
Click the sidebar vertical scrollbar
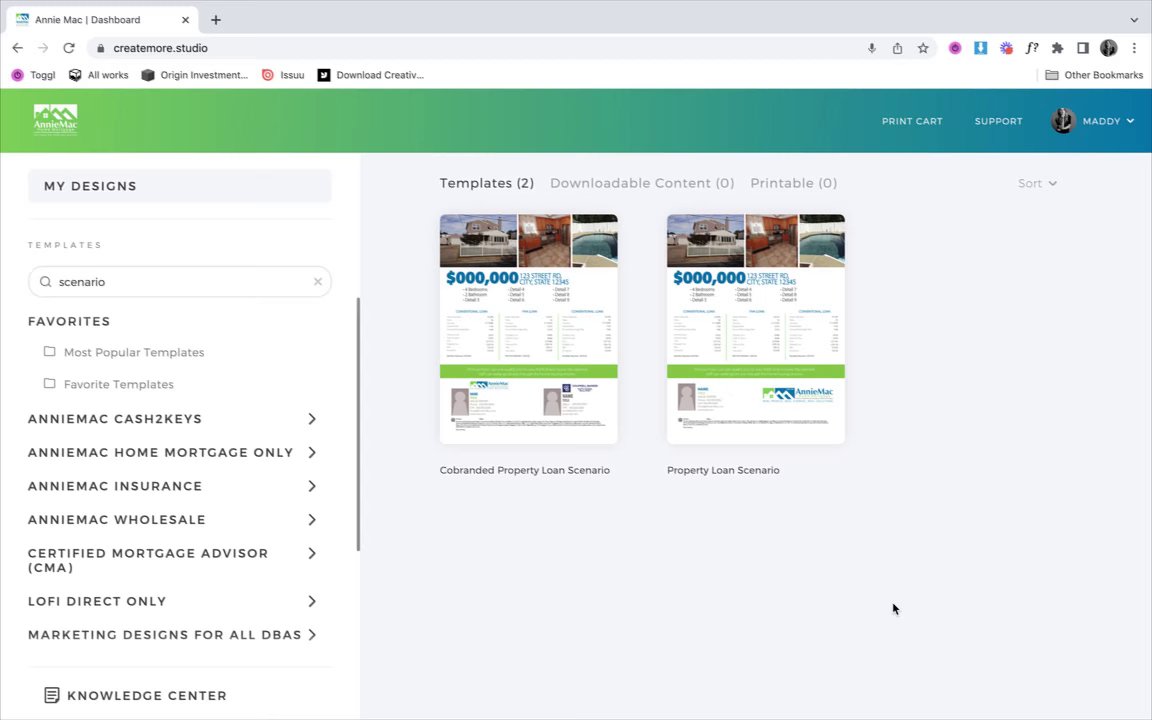click(x=358, y=424)
